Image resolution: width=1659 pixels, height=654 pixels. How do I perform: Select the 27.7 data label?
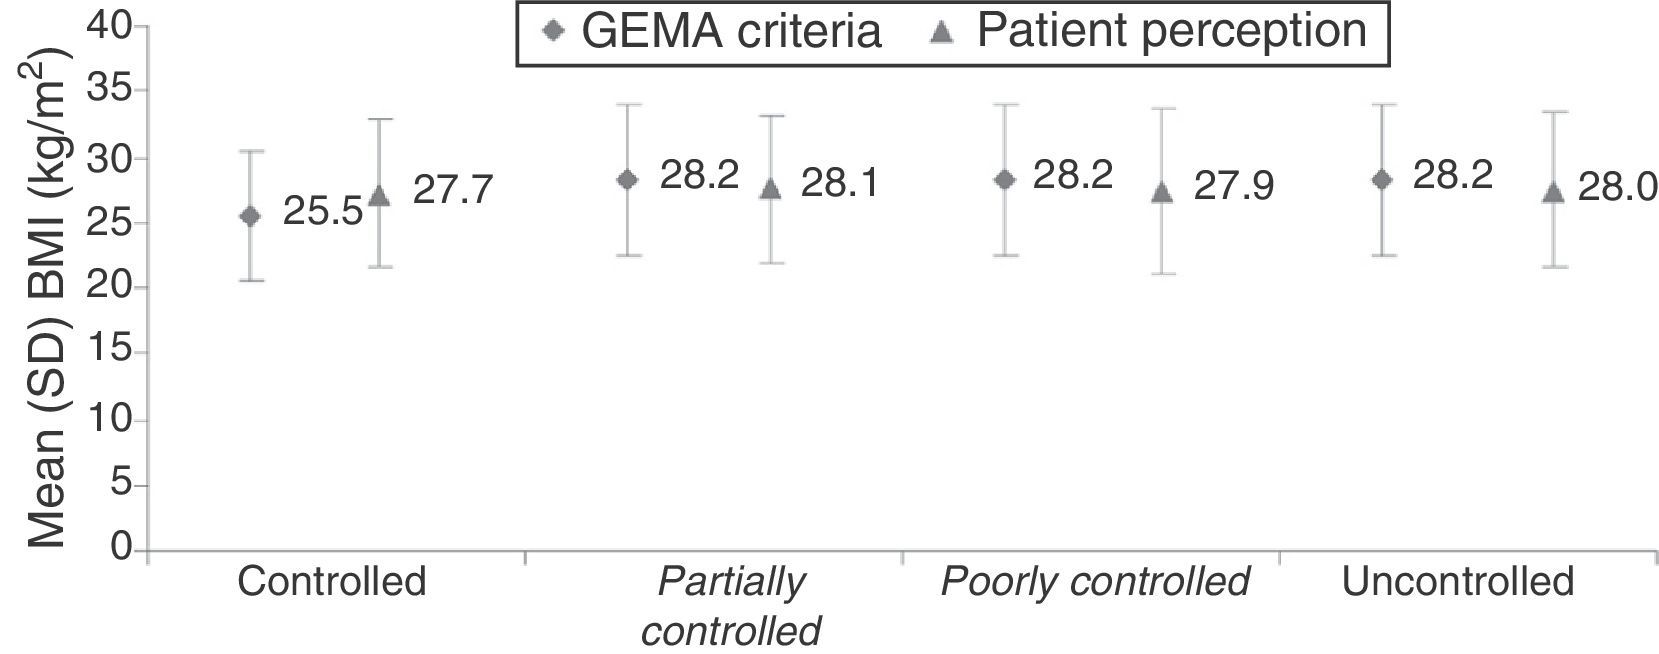click(452, 189)
